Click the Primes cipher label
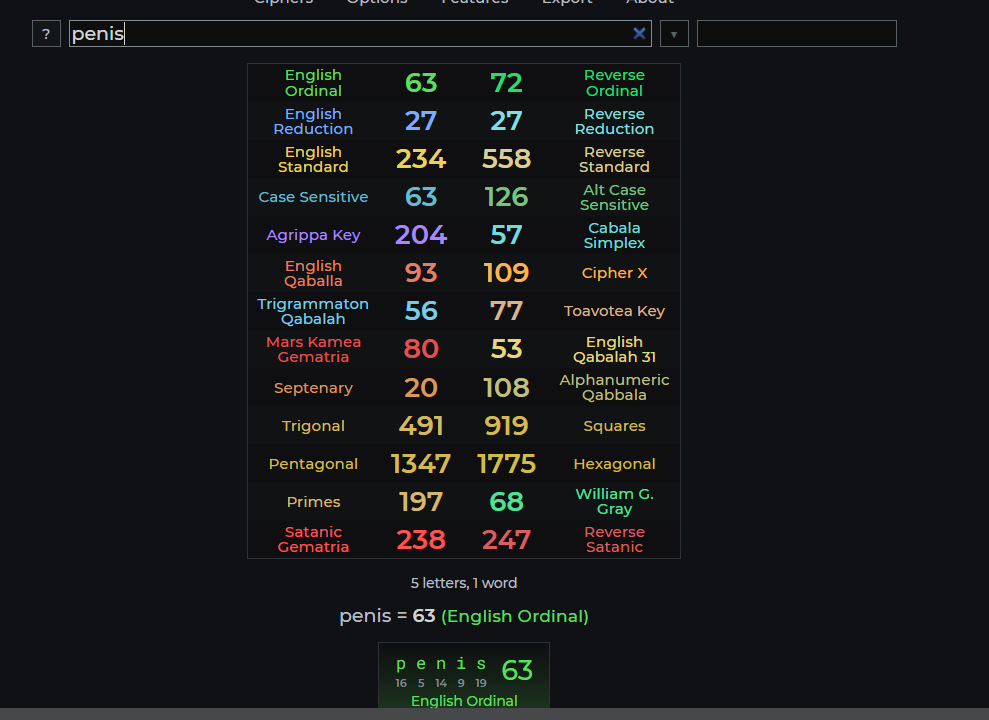 point(313,502)
